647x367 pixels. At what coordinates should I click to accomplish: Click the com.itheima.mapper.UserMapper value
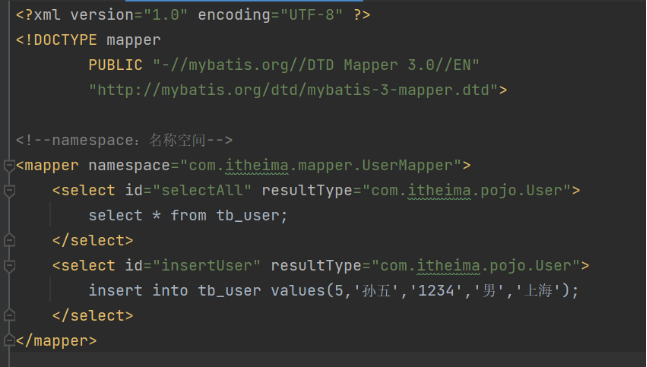(321, 166)
